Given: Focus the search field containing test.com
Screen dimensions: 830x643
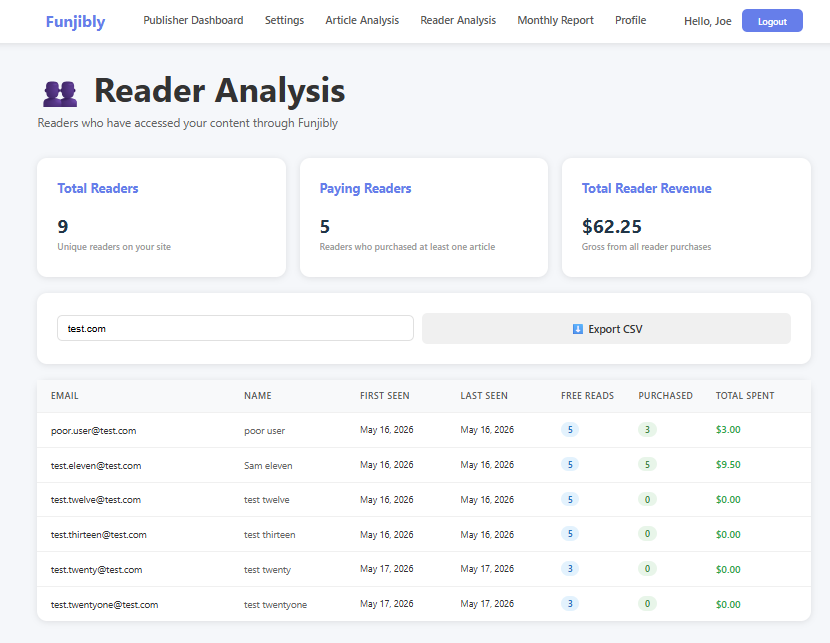Looking at the screenshot, I should 235,329.
